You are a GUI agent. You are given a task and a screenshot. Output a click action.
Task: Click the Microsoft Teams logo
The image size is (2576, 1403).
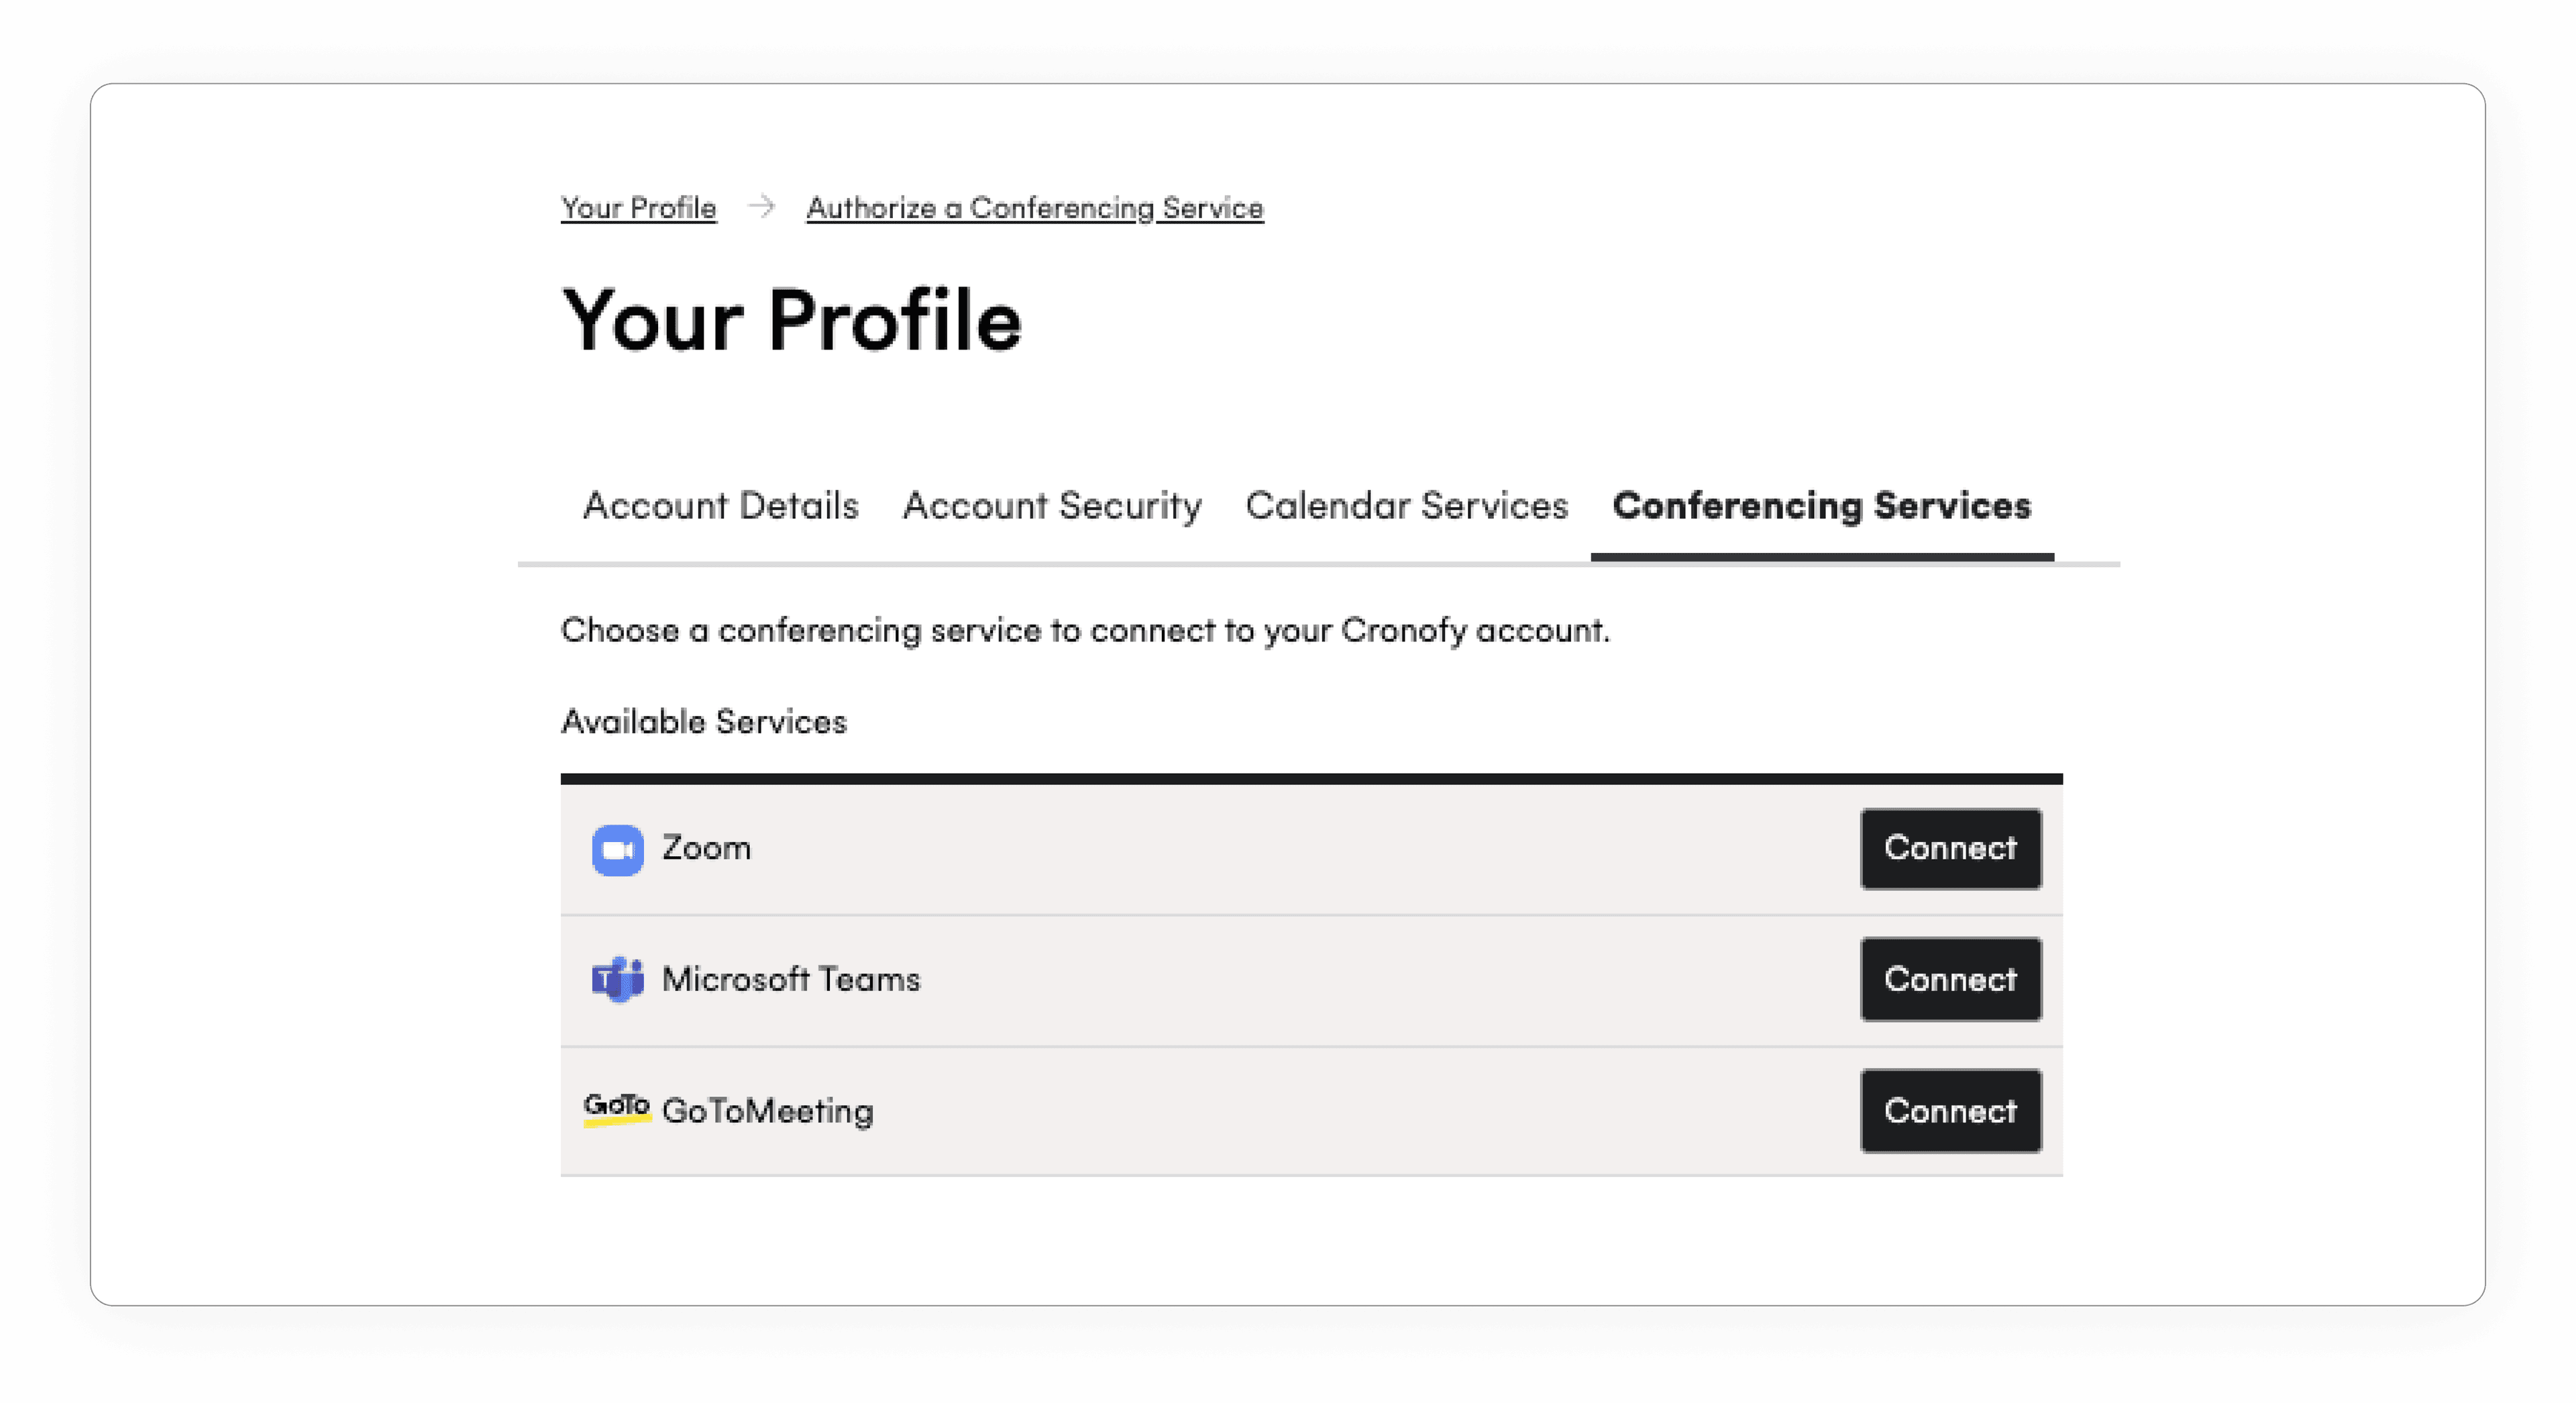617,980
